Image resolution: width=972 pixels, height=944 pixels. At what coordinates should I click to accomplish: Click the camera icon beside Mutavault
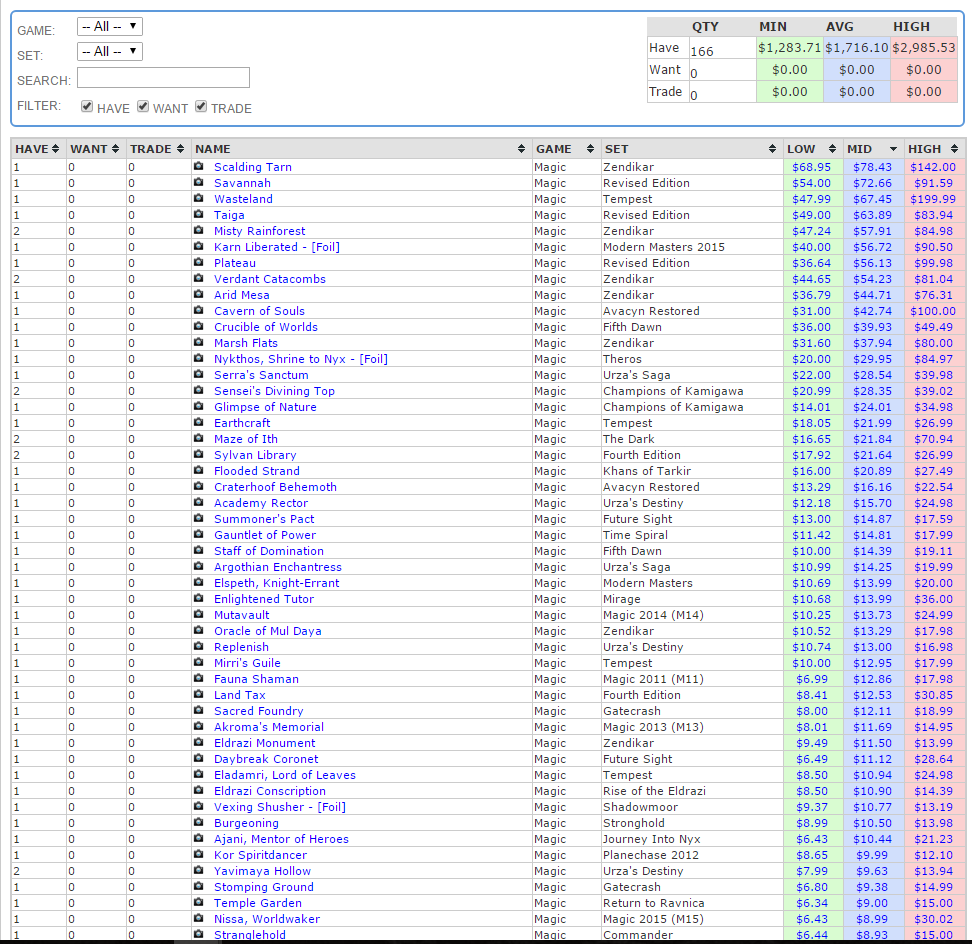tap(198, 614)
